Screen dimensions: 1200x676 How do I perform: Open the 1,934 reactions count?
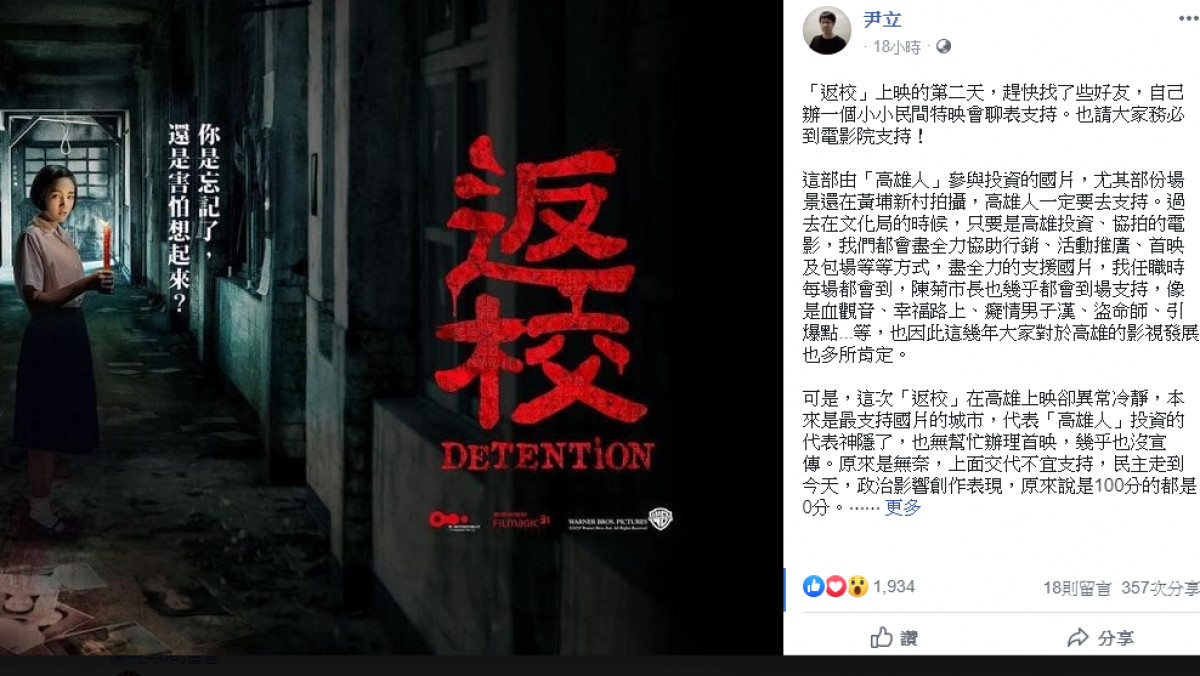[x=894, y=587]
